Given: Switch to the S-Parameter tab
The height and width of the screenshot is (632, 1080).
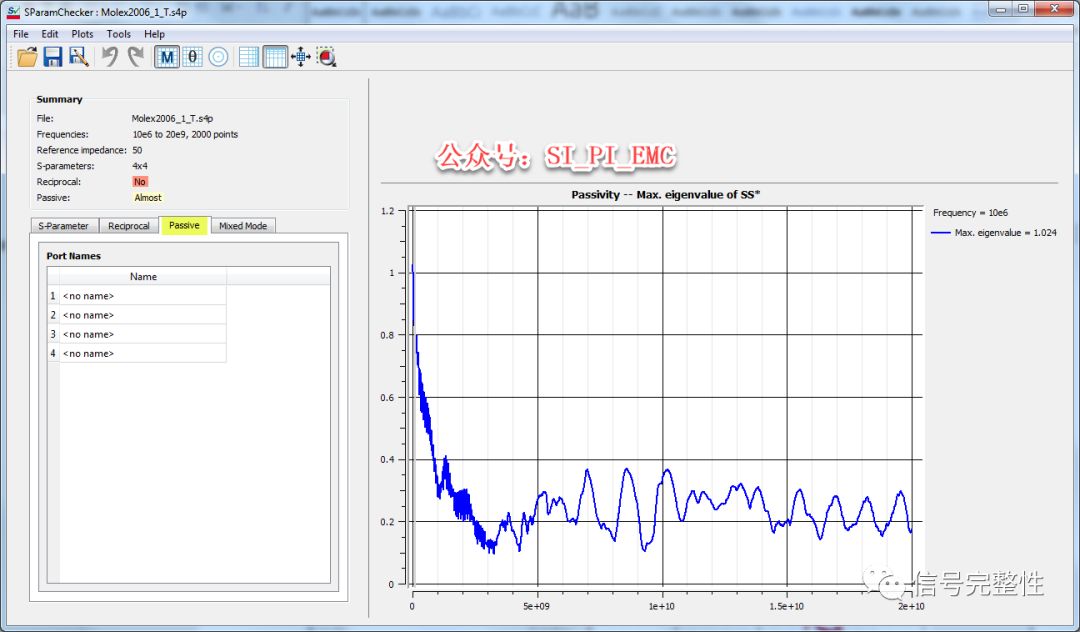Looking at the screenshot, I should [64, 226].
